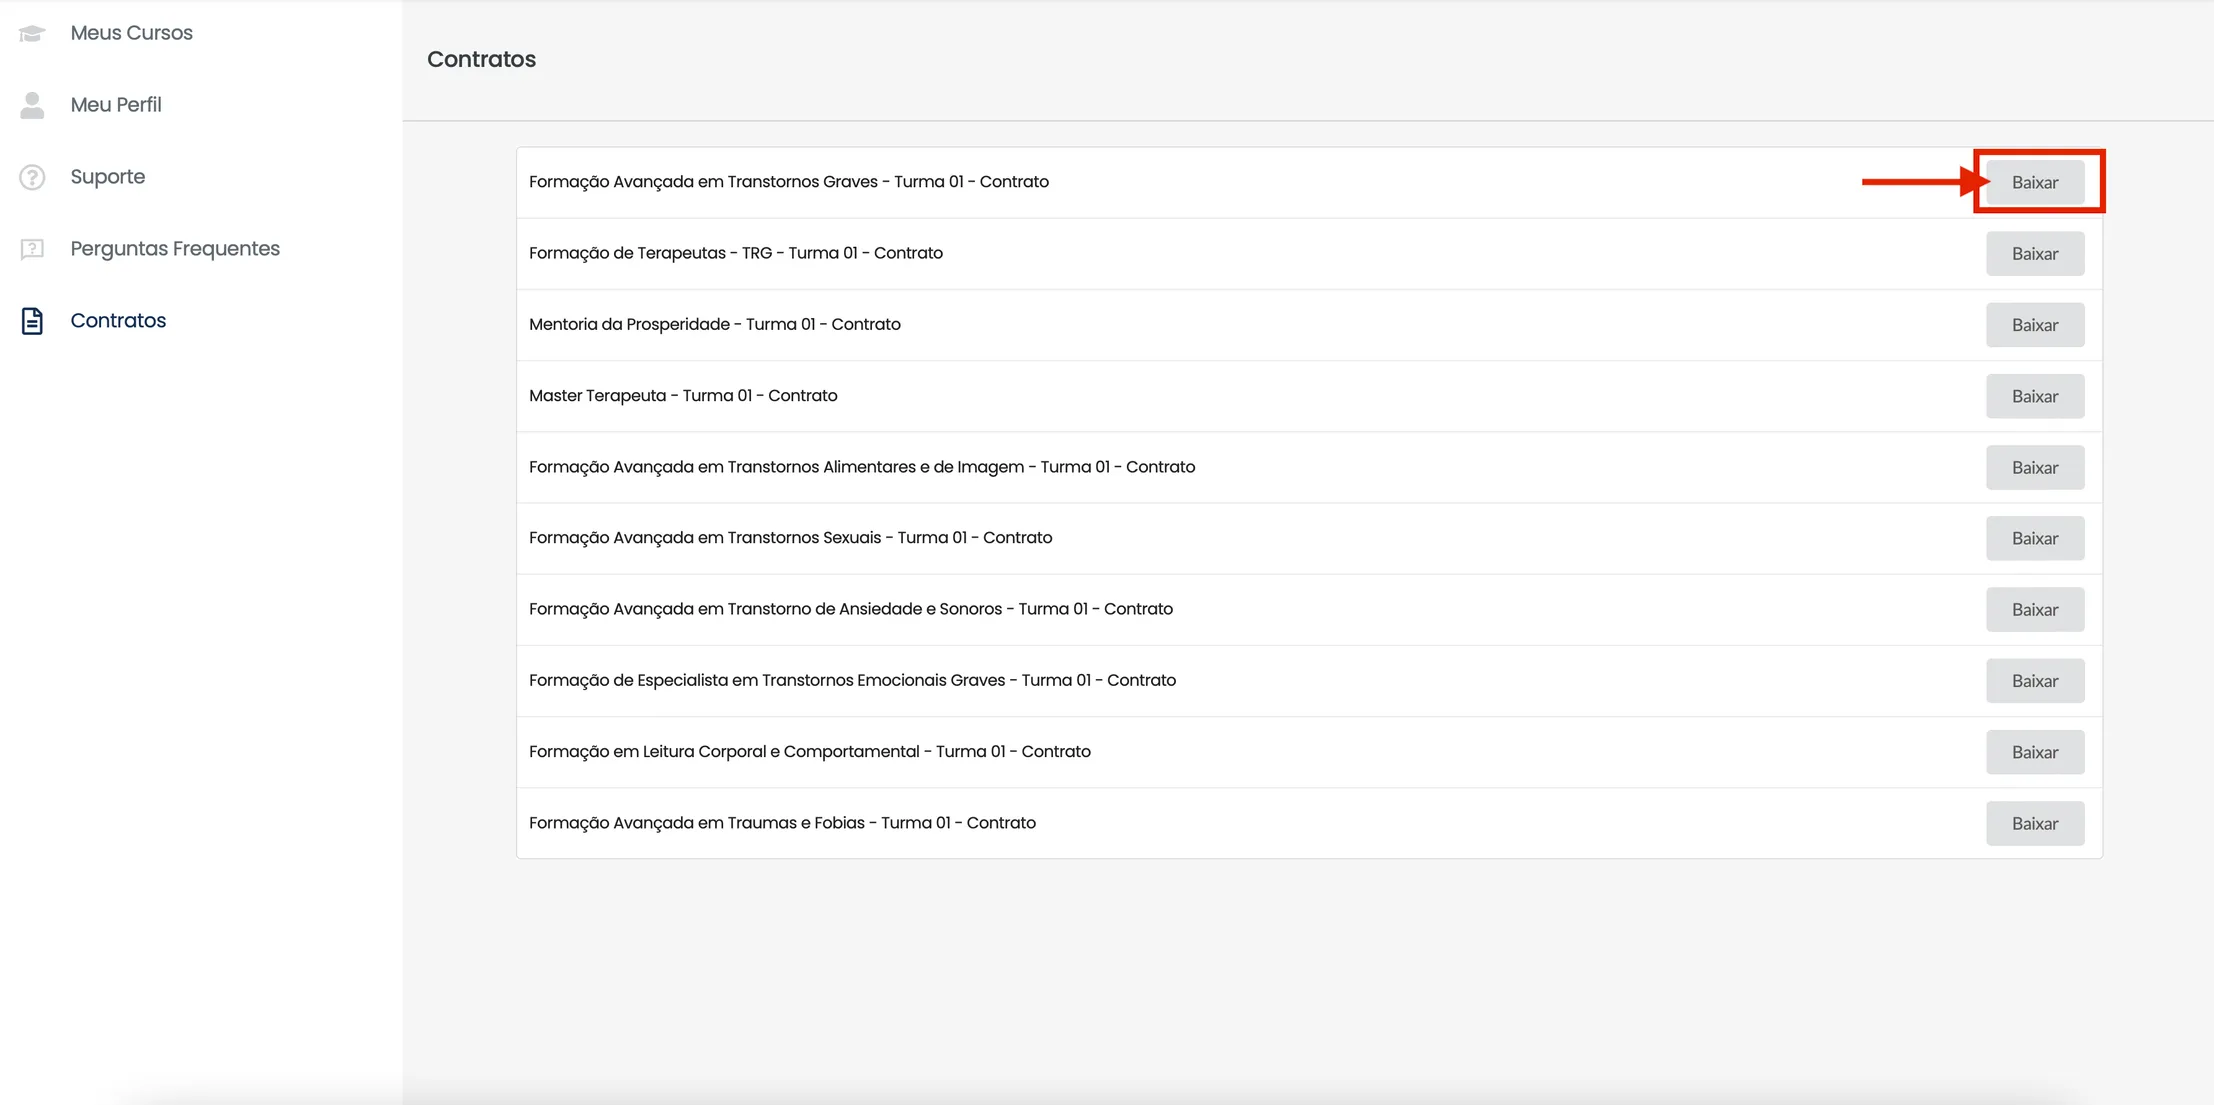Select Contratos in the sidebar menu
This screenshot has width=2214, height=1105.
tap(118, 321)
